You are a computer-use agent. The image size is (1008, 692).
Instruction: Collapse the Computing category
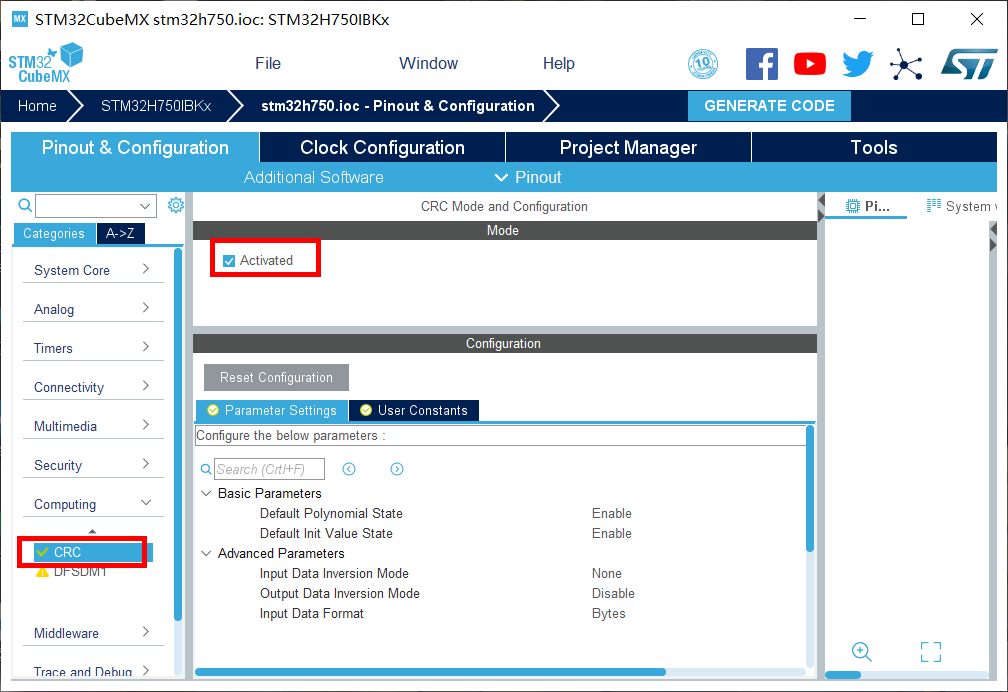(x=92, y=504)
